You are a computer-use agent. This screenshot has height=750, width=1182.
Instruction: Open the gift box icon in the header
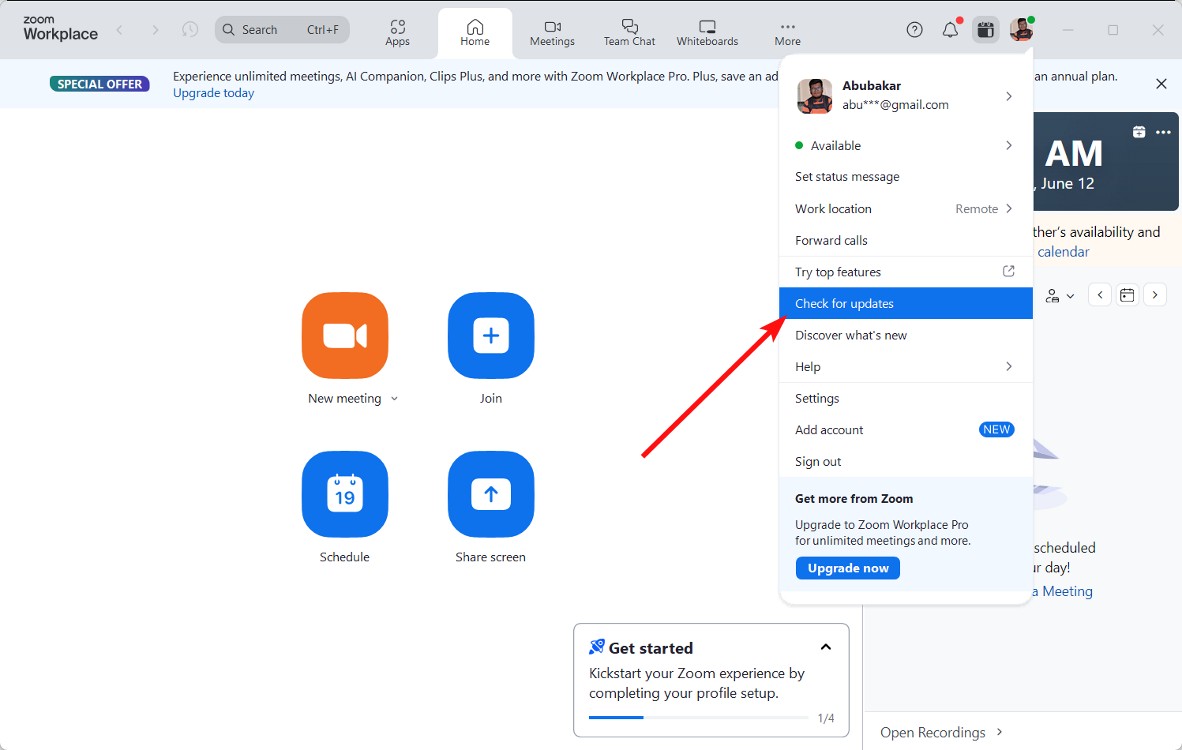click(986, 30)
